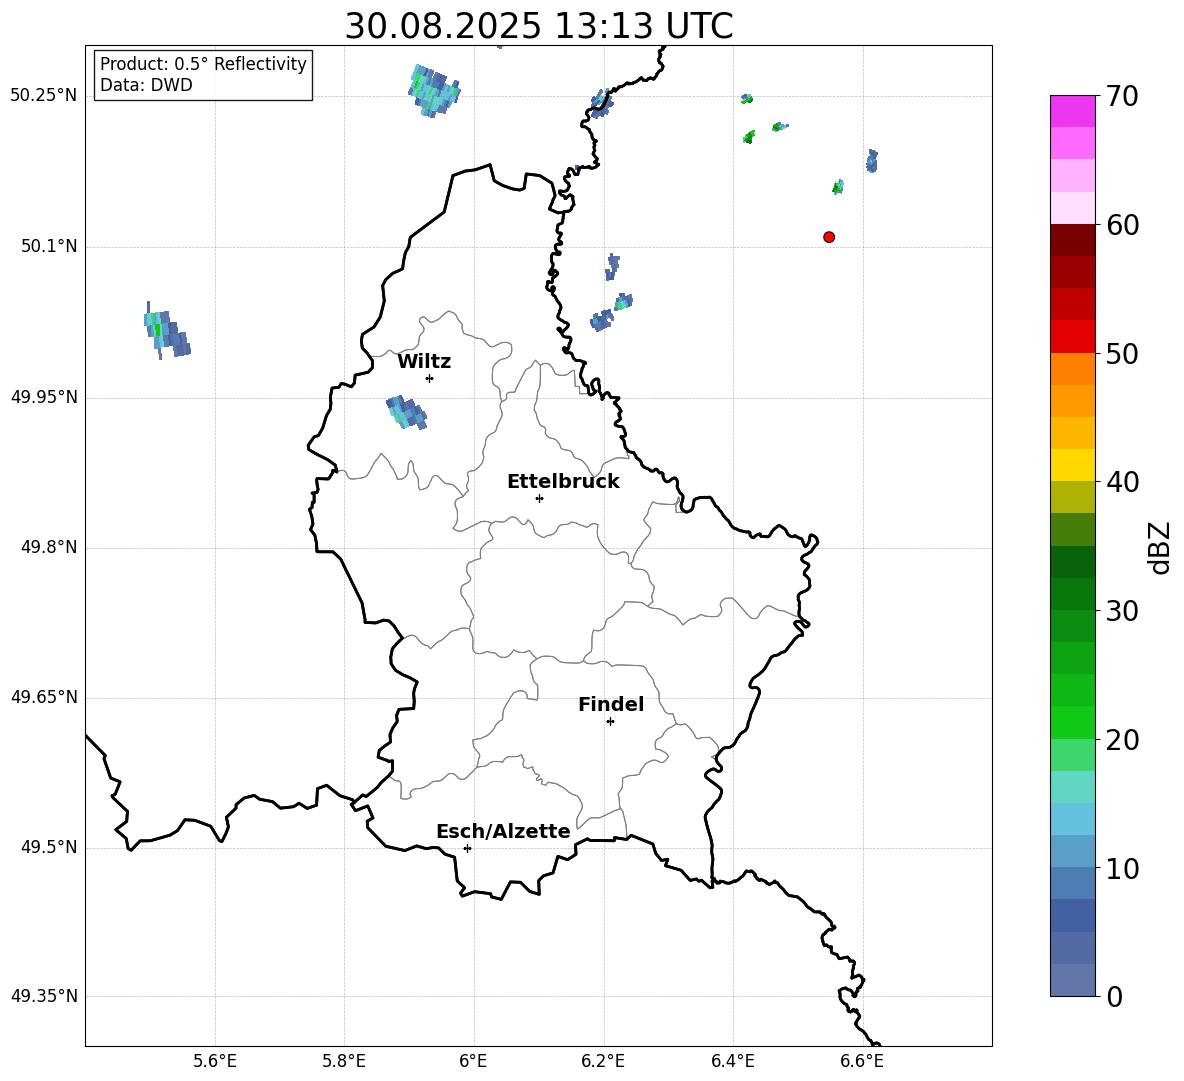Click the 6.2°E longitude label

pyautogui.click(x=603, y=1061)
